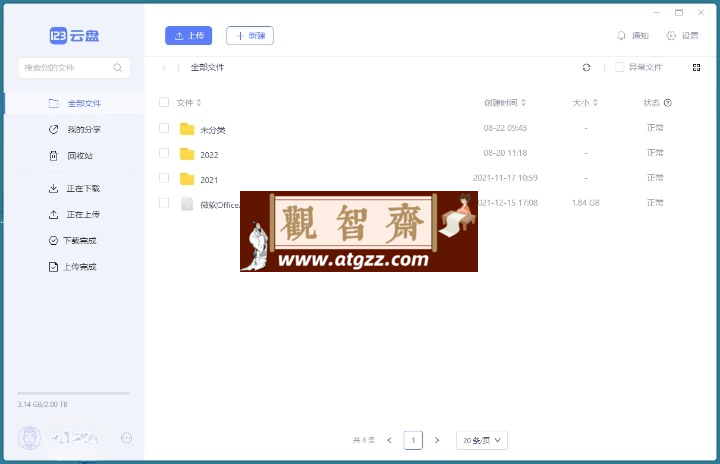Screen dimensions: 720x464
Task: Switch to grid view layout
Action: pos(696,68)
